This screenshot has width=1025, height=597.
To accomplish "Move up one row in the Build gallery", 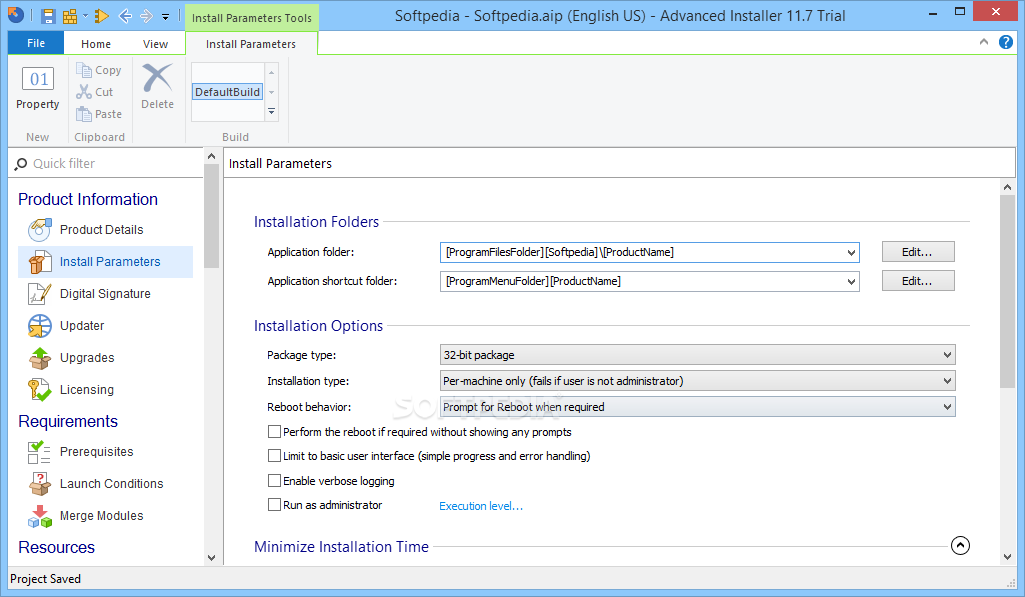I will 271,72.
